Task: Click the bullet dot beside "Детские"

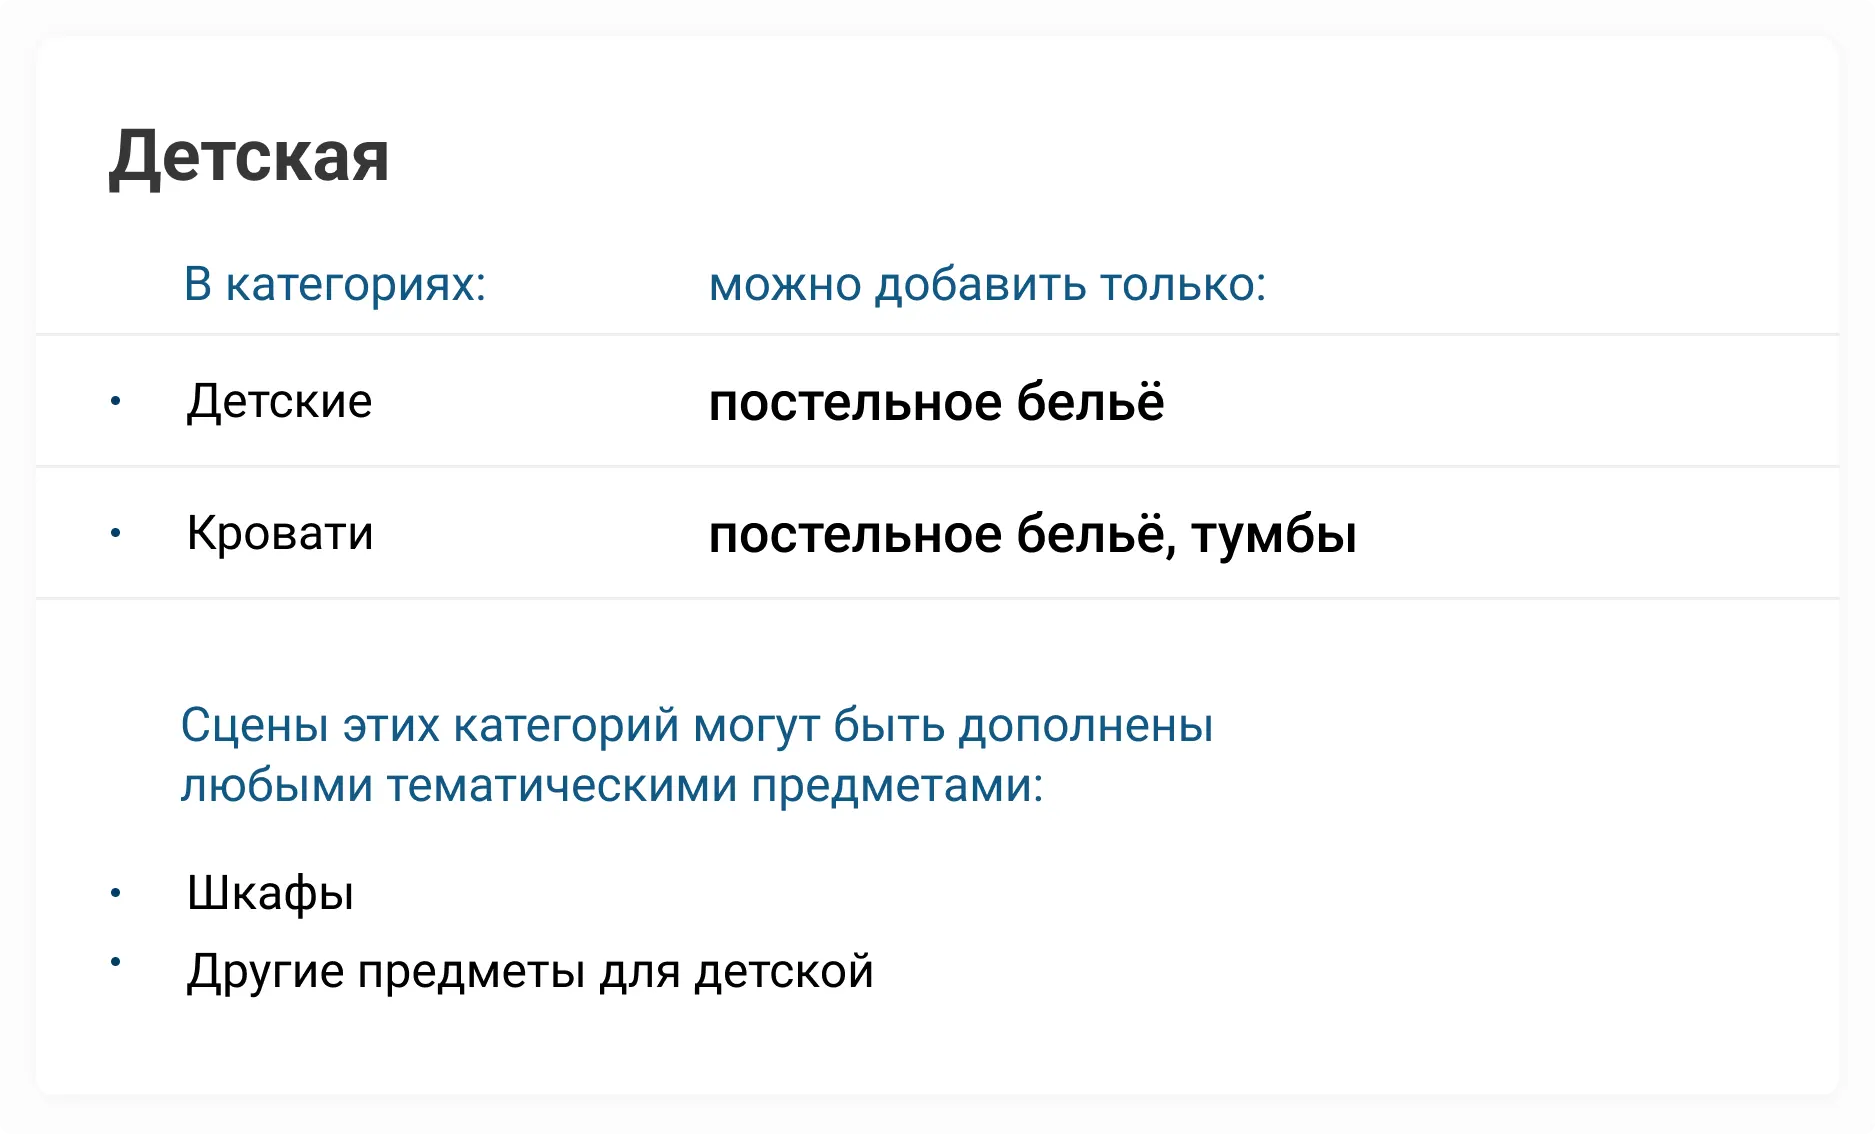Action: 116,402
